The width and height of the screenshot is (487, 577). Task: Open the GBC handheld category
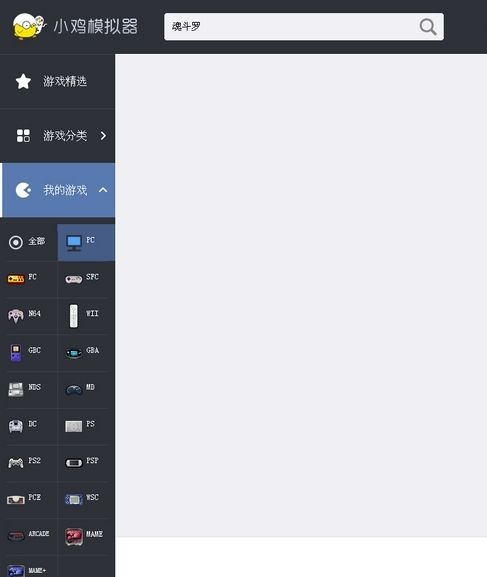29,353
